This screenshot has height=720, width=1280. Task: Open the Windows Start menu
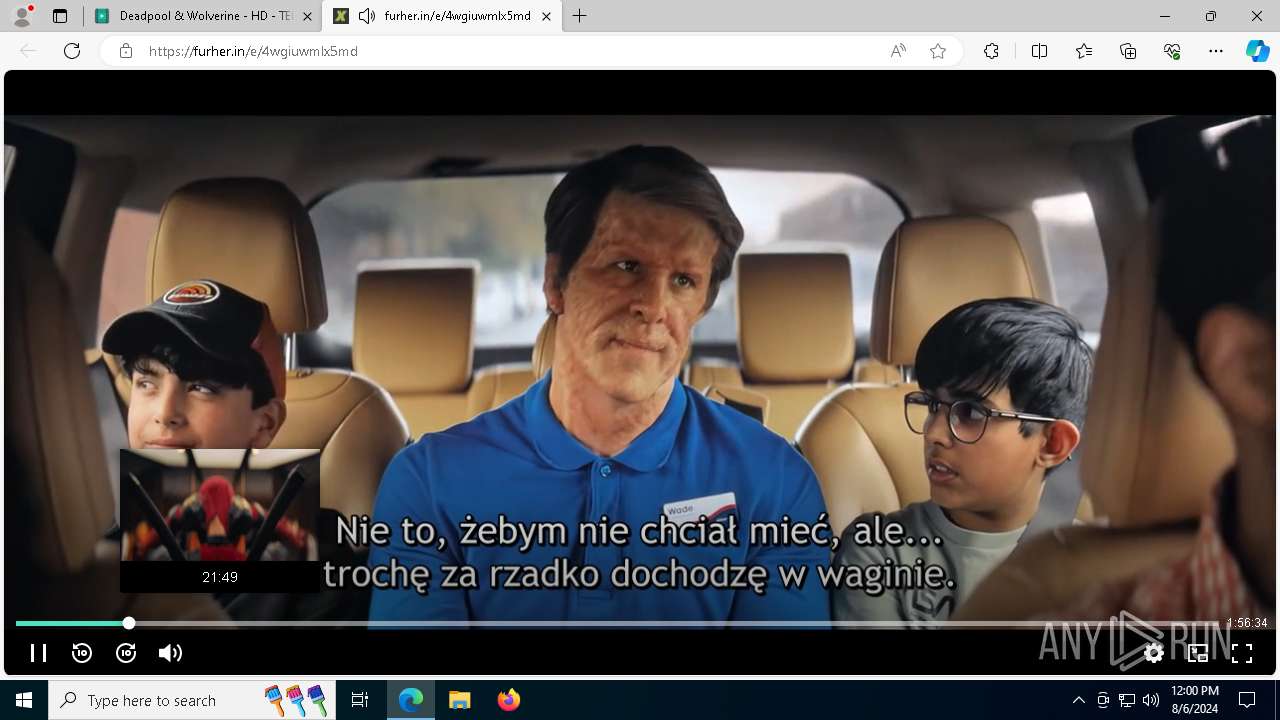tap(24, 700)
